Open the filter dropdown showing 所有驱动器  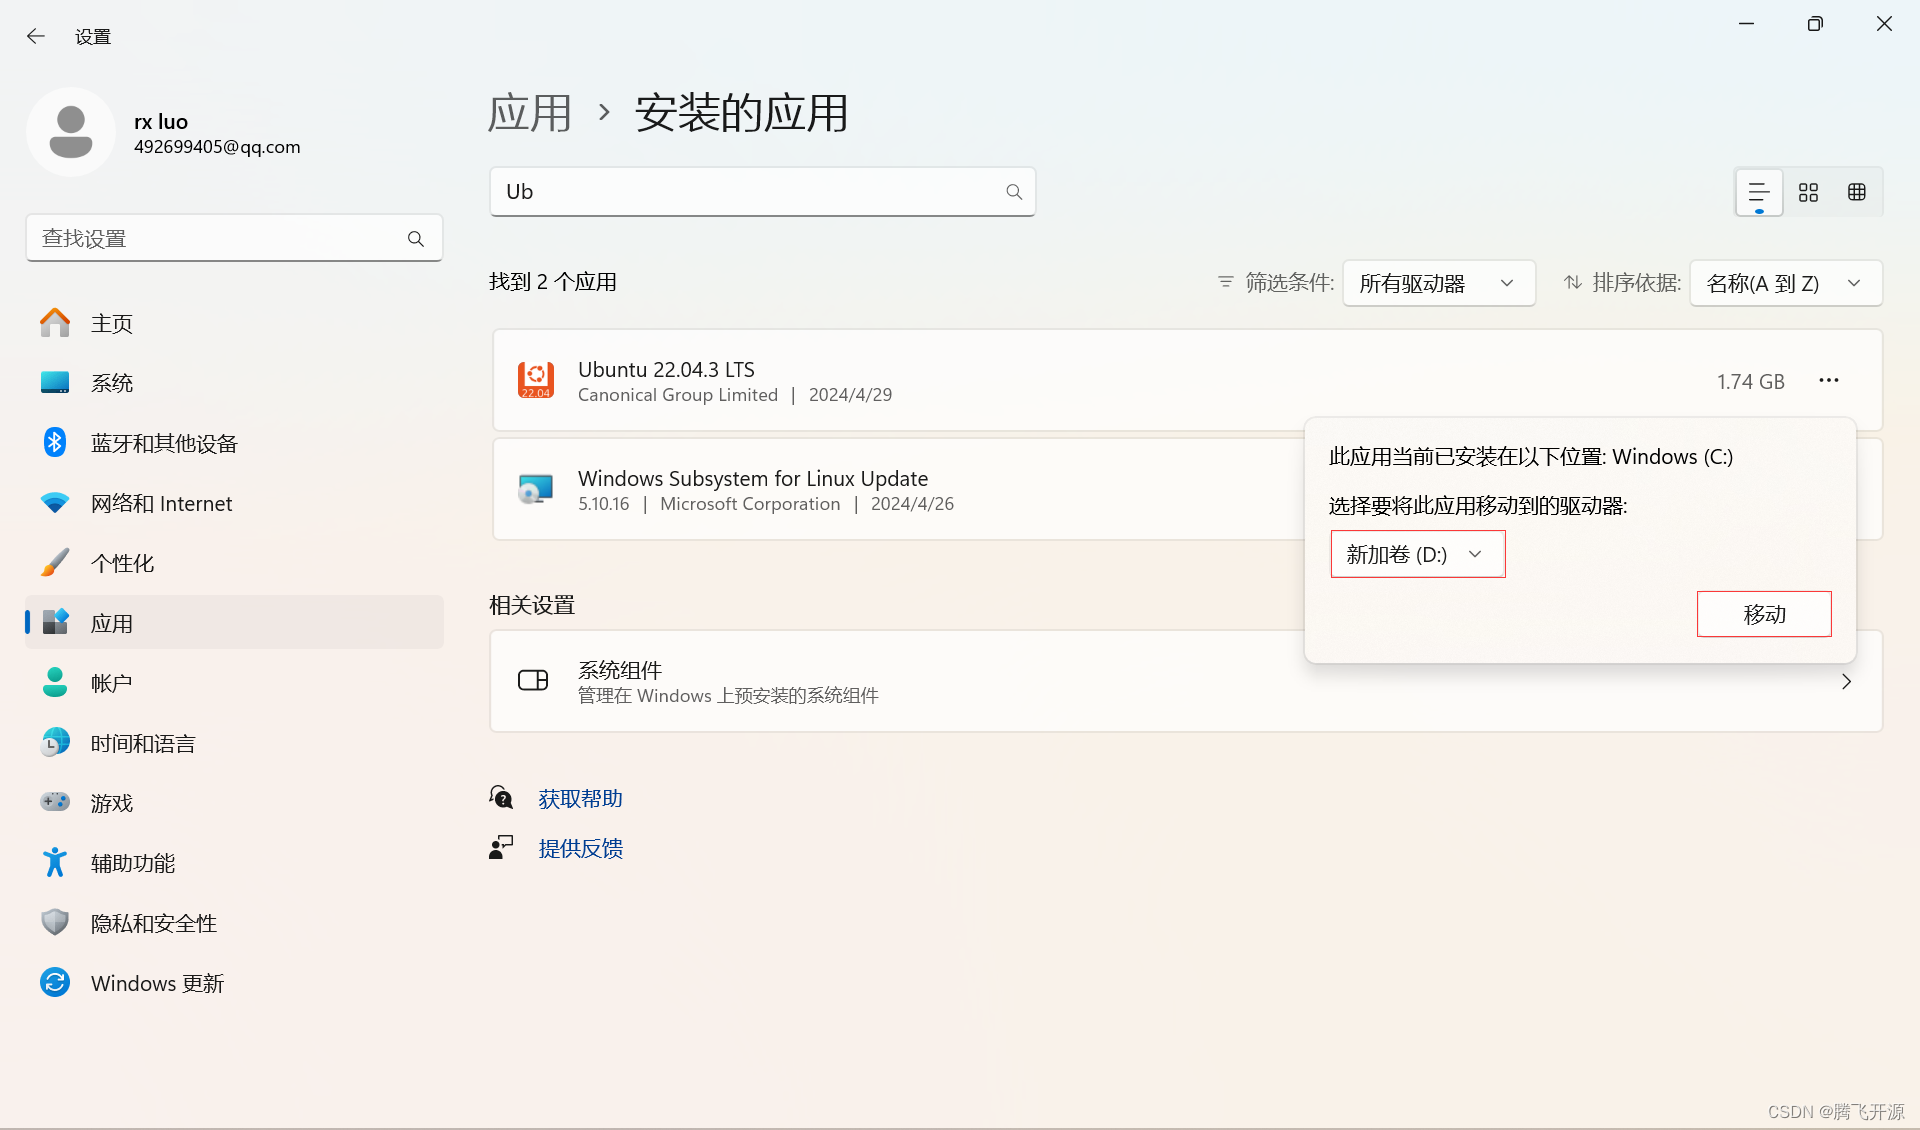pyautogui.click(x=1438, y=283)
